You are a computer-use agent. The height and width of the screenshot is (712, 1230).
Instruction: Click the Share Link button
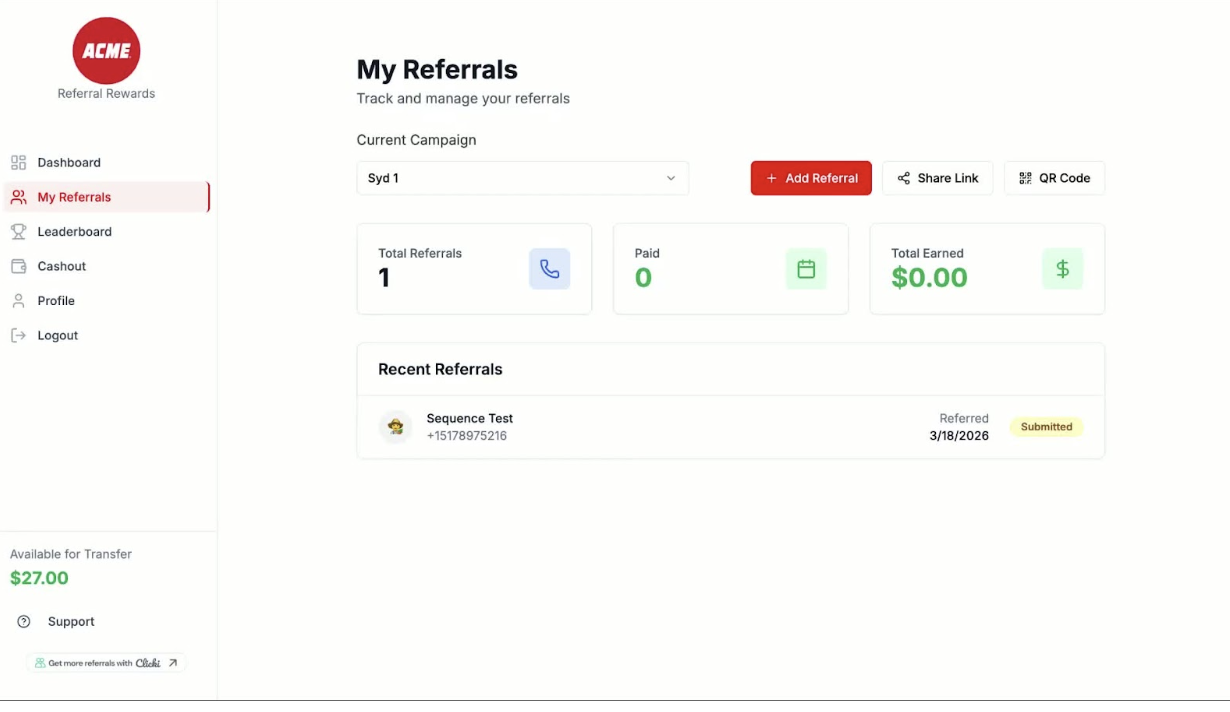coord(937,178)
